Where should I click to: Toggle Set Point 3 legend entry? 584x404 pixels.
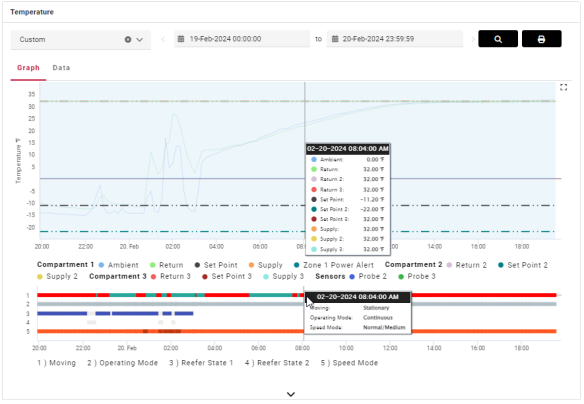(227, 276)
